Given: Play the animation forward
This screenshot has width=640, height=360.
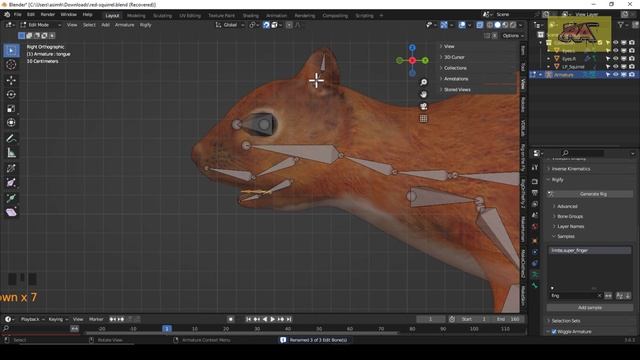Looking at the screenshot, I should tap(273, 319).
